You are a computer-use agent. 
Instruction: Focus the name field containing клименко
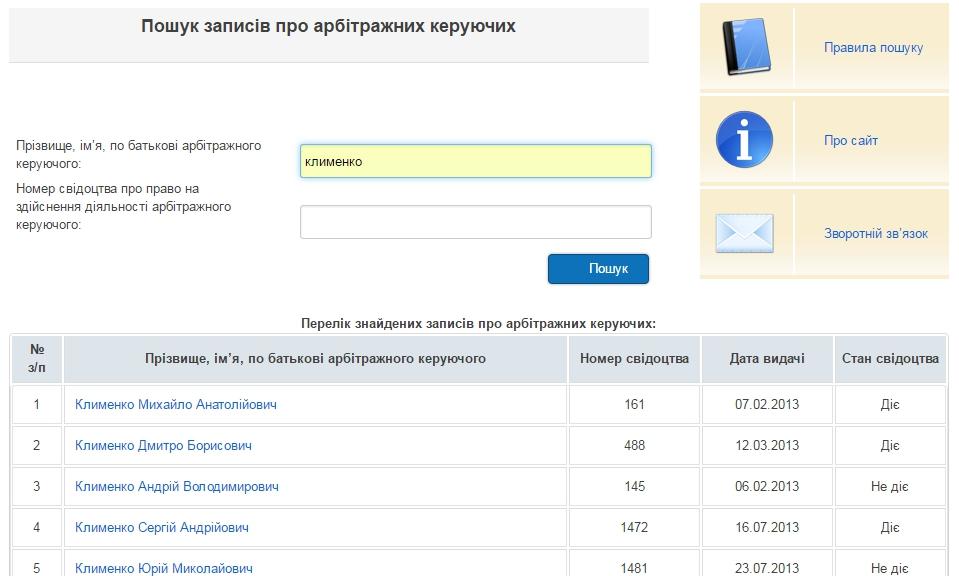(475, 161)
